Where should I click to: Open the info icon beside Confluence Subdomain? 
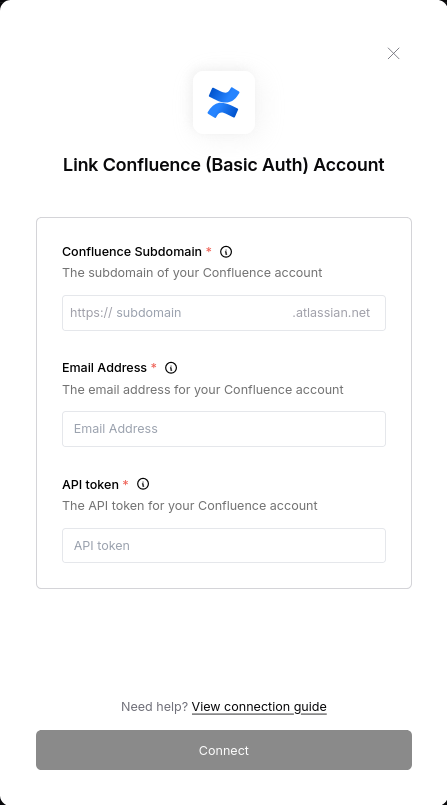[226, 252]
